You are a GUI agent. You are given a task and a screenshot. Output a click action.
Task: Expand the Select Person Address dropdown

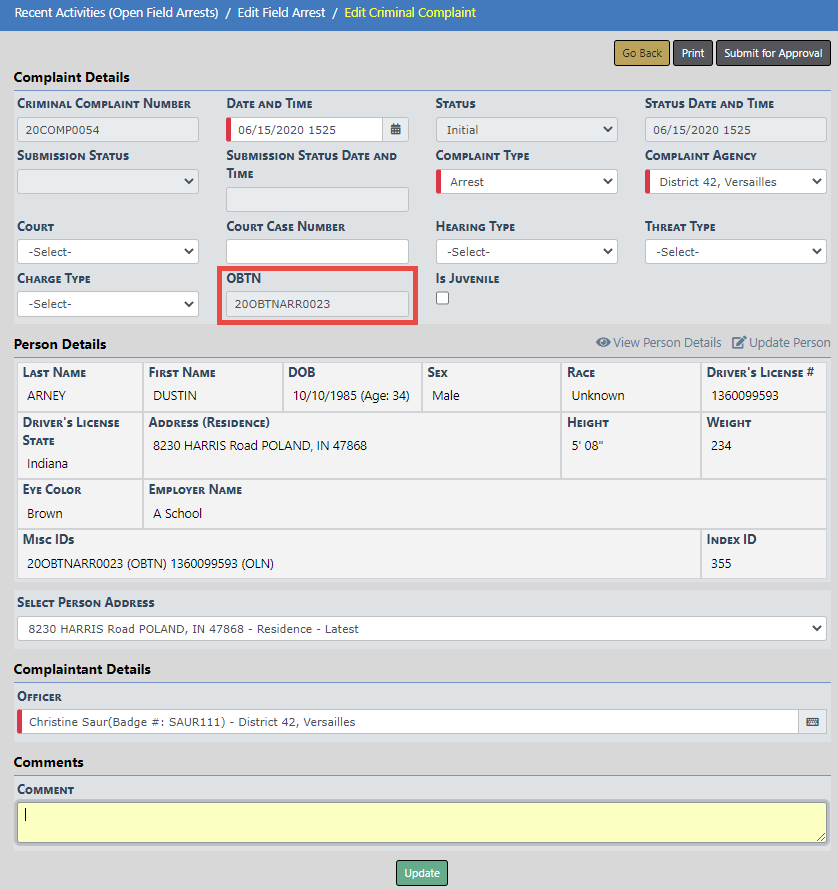click(421, 629)
